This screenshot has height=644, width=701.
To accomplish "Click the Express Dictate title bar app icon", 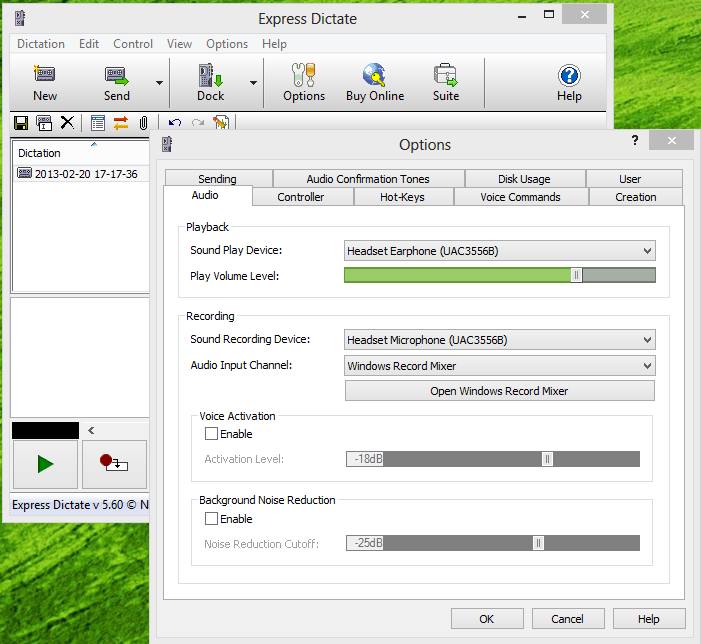I will point(20,18).
